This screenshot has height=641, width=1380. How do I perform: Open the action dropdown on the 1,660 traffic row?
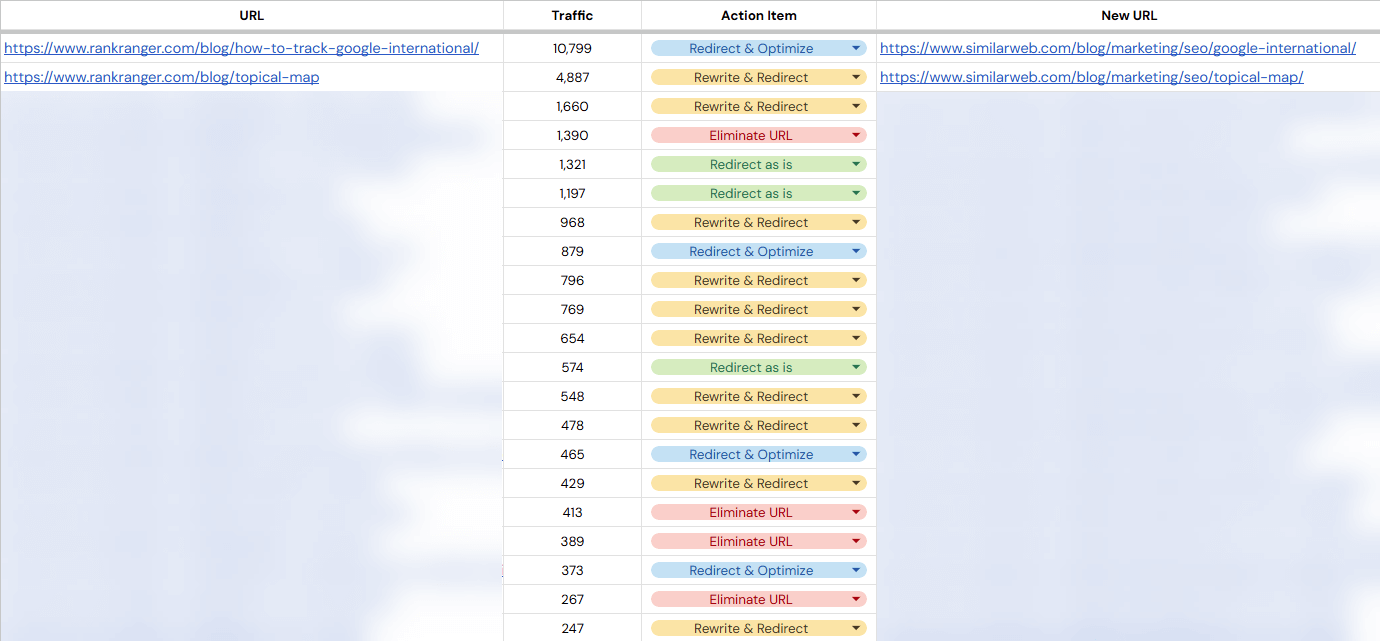[x=856, y=106]
